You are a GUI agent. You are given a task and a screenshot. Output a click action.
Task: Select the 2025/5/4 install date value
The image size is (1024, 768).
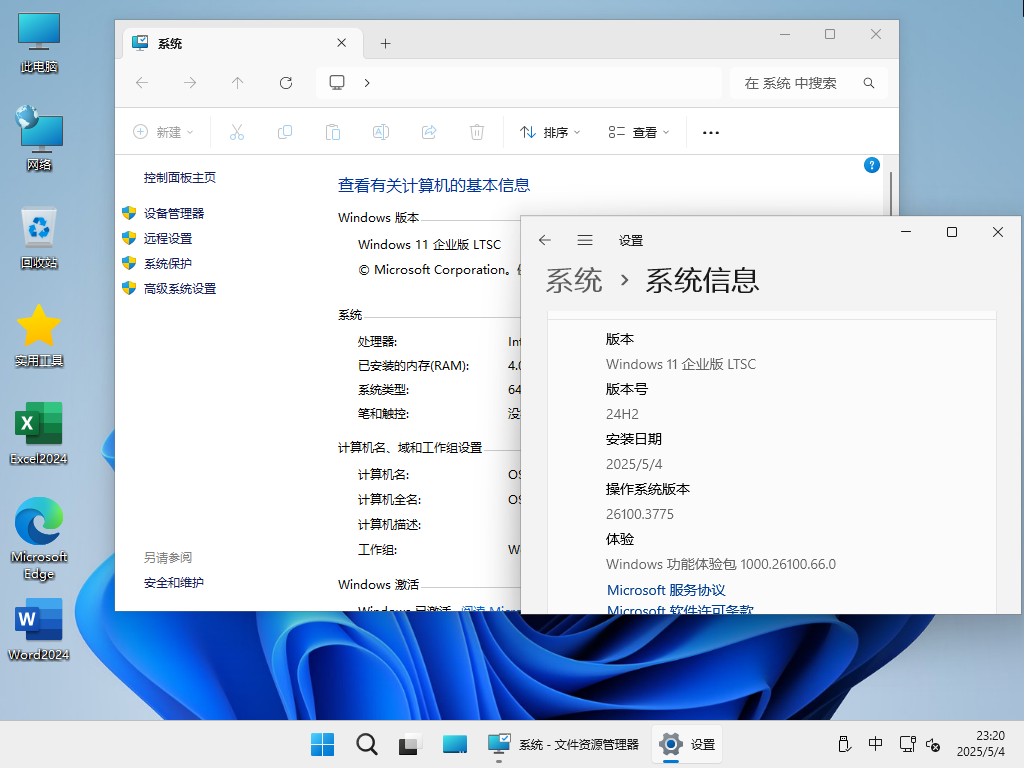[x=634, y=464]
